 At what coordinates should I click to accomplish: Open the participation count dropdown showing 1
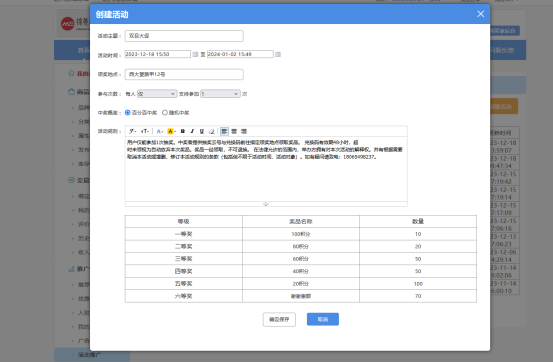(x=220, y=94)
